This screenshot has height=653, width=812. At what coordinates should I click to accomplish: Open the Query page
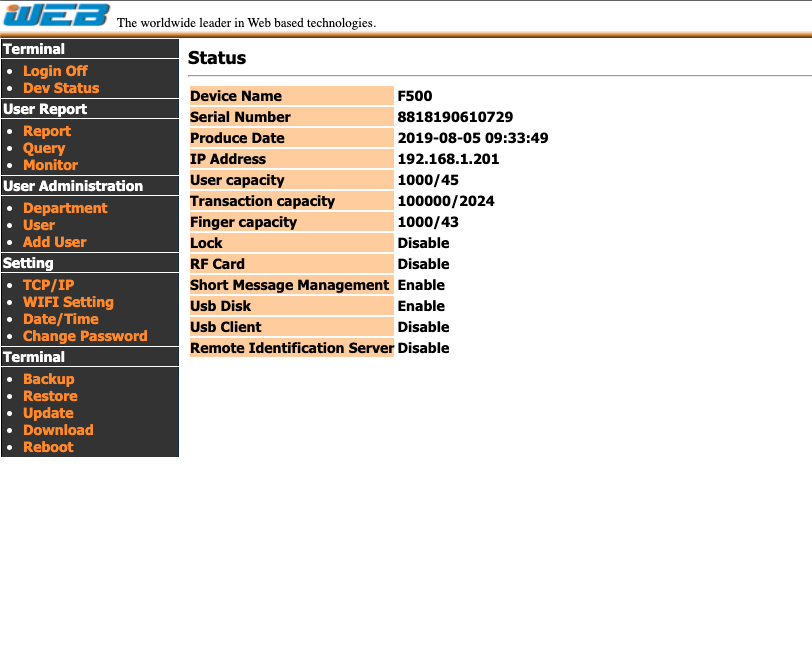[x=44, y=148]
